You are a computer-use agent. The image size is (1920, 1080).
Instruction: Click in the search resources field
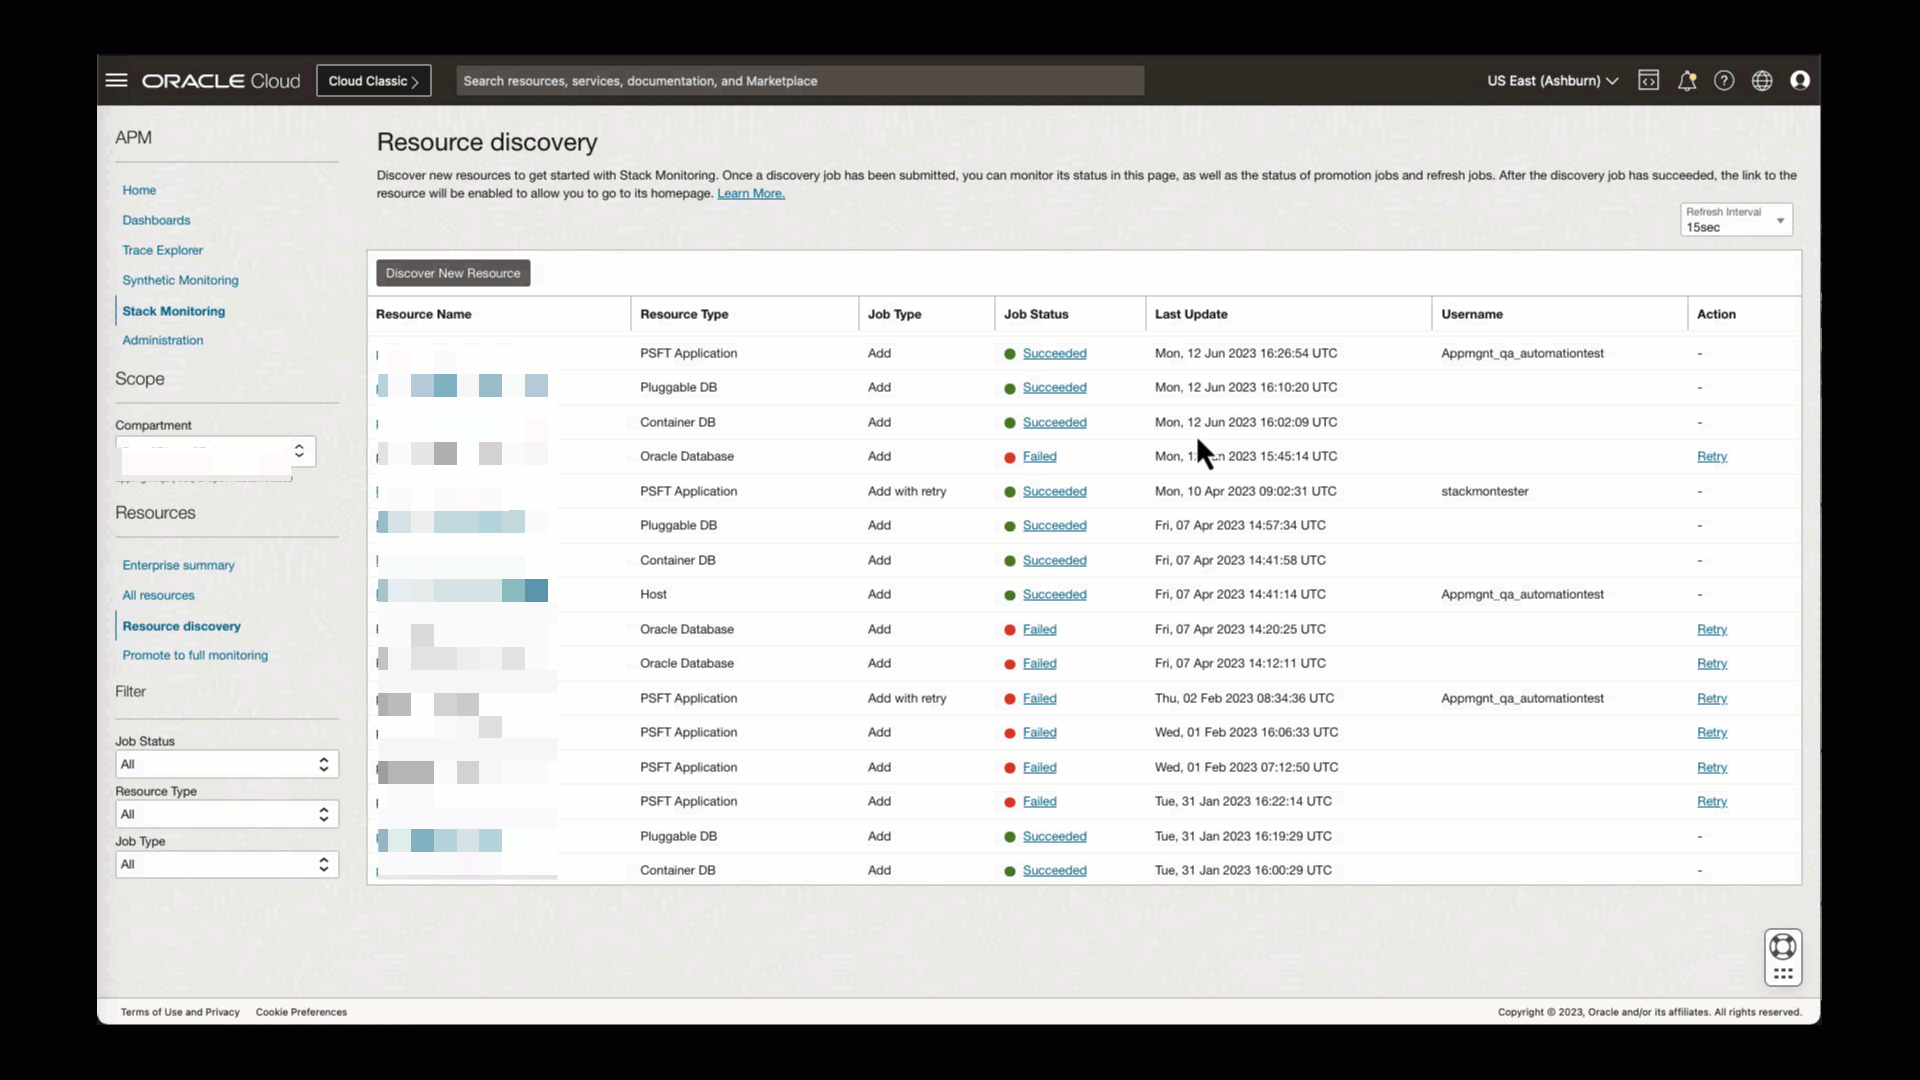coord(800,80)
